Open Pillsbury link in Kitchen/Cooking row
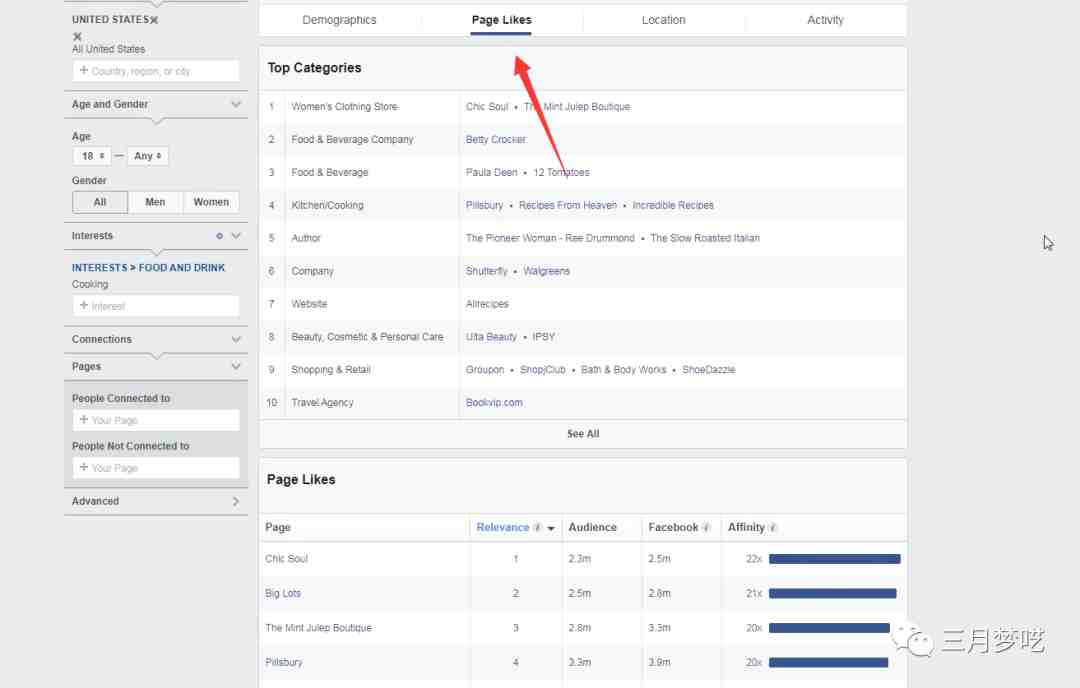The width and height of the screenshot is (1080, 688). 484,205
